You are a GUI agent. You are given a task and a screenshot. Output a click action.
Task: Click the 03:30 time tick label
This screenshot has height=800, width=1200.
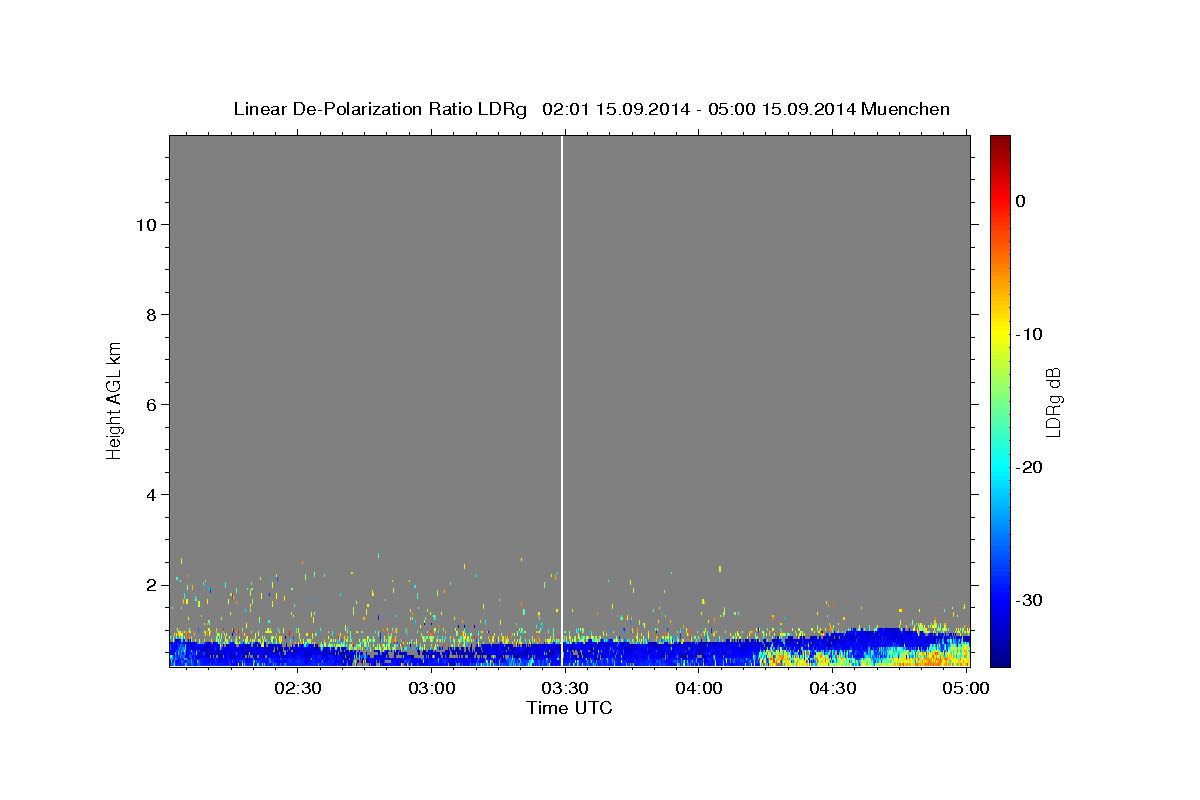[565, 688]
